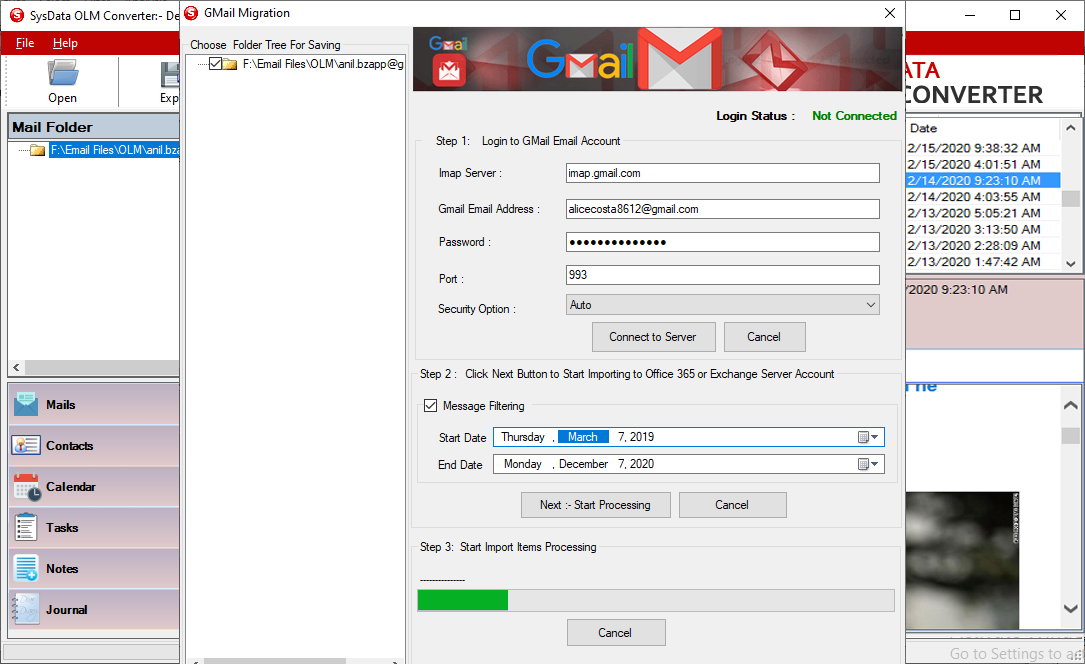
Task: Click folder icon in Folder Tree For Saving
Action: (230, 64)
